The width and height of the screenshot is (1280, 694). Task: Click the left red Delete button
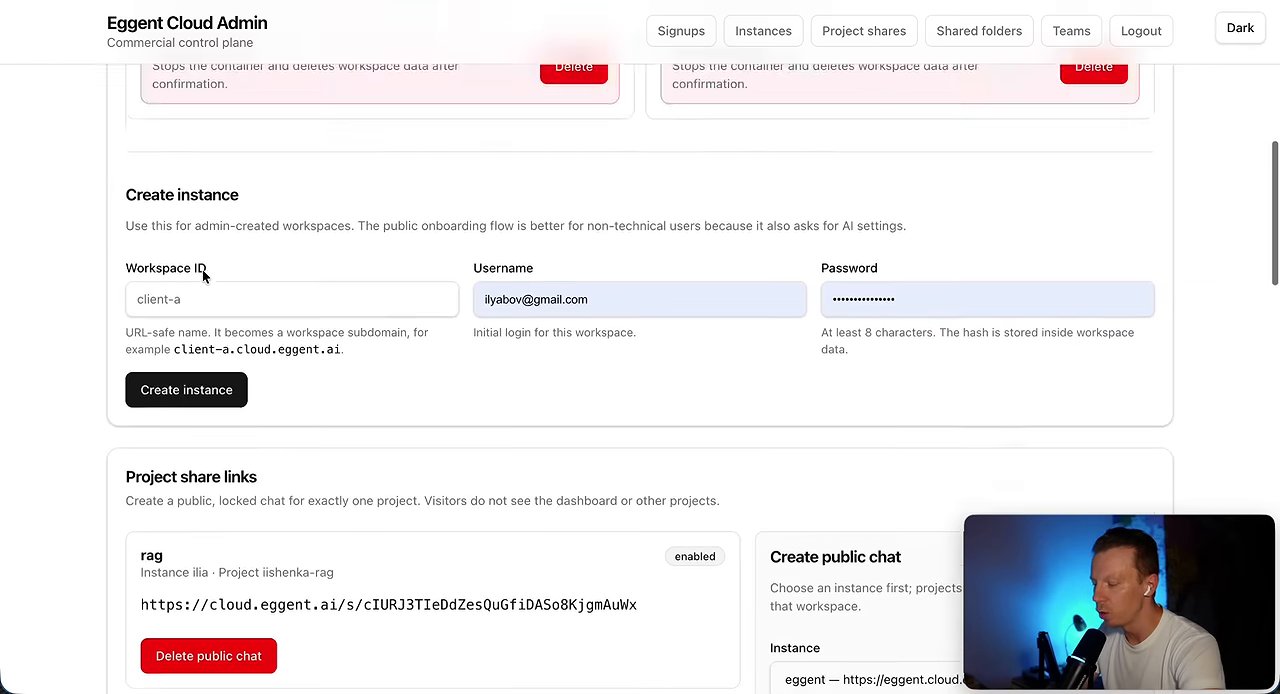574,68
